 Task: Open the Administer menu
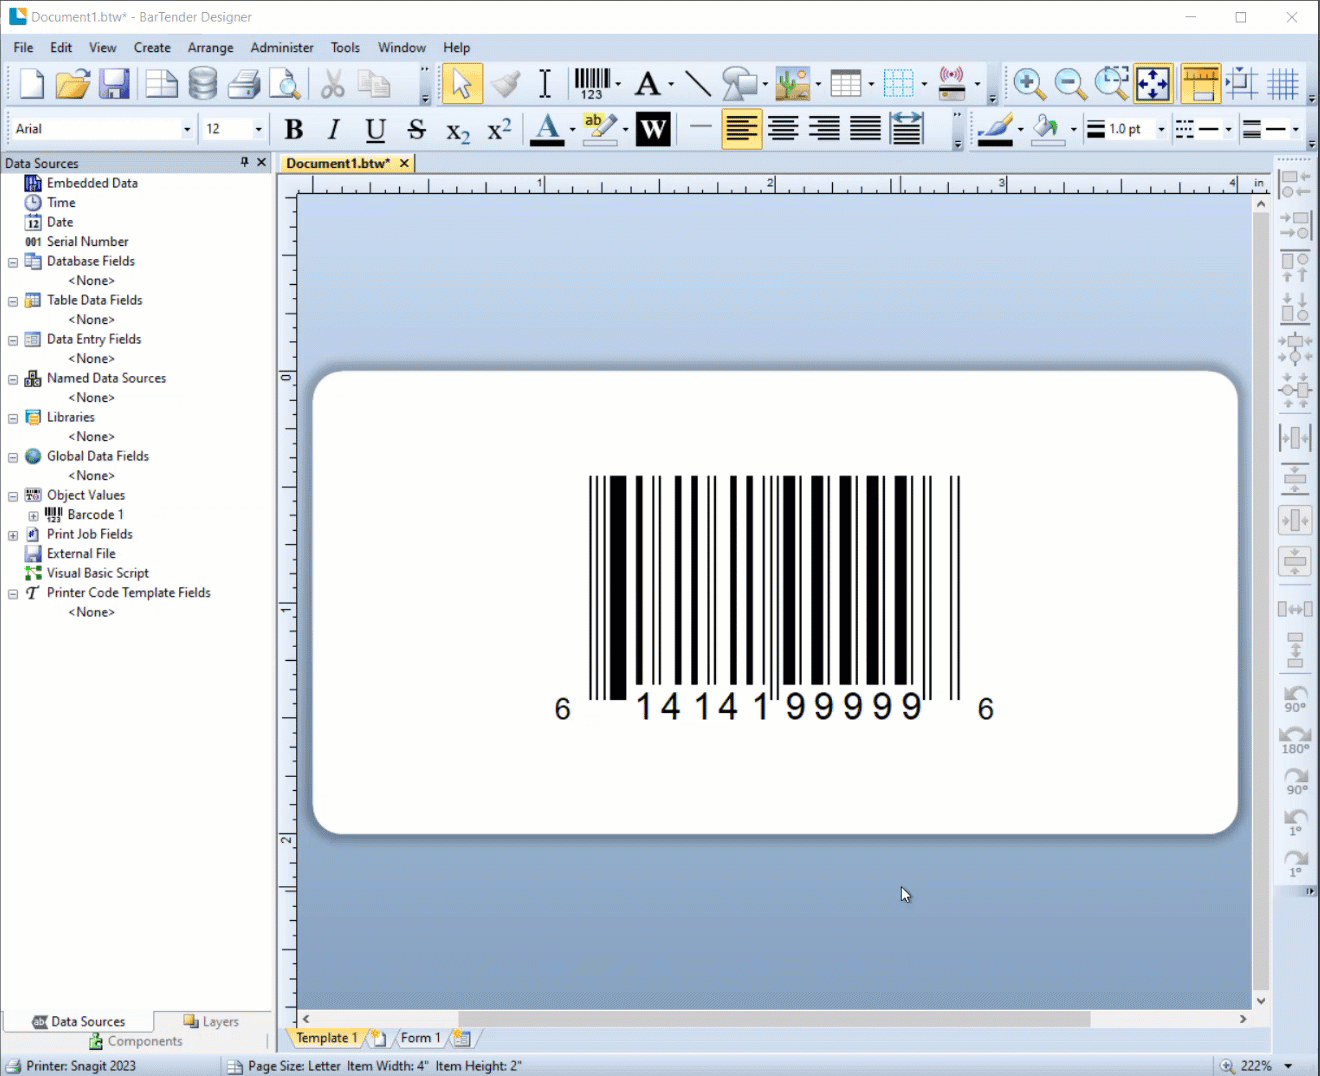click(282, 47)
